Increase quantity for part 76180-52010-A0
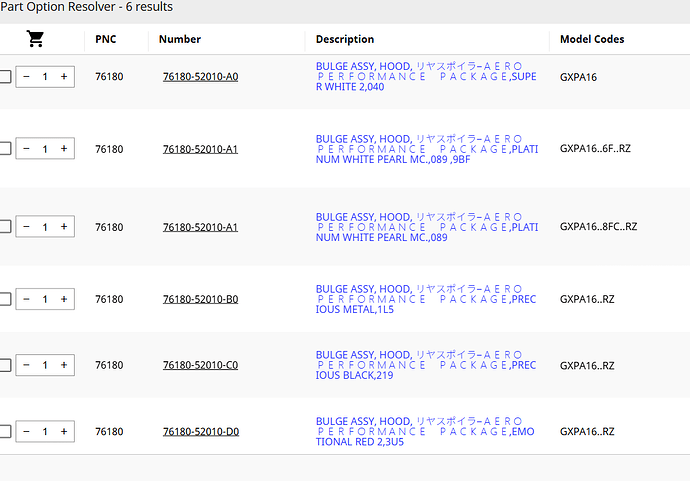 point(64,77)
